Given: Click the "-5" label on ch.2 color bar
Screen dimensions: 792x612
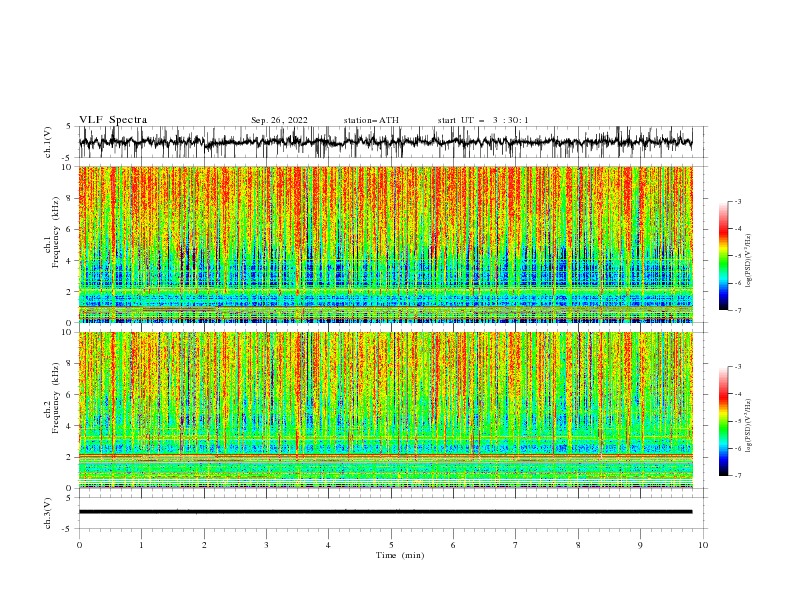Looking at the screenshot, I should point(738,421).
